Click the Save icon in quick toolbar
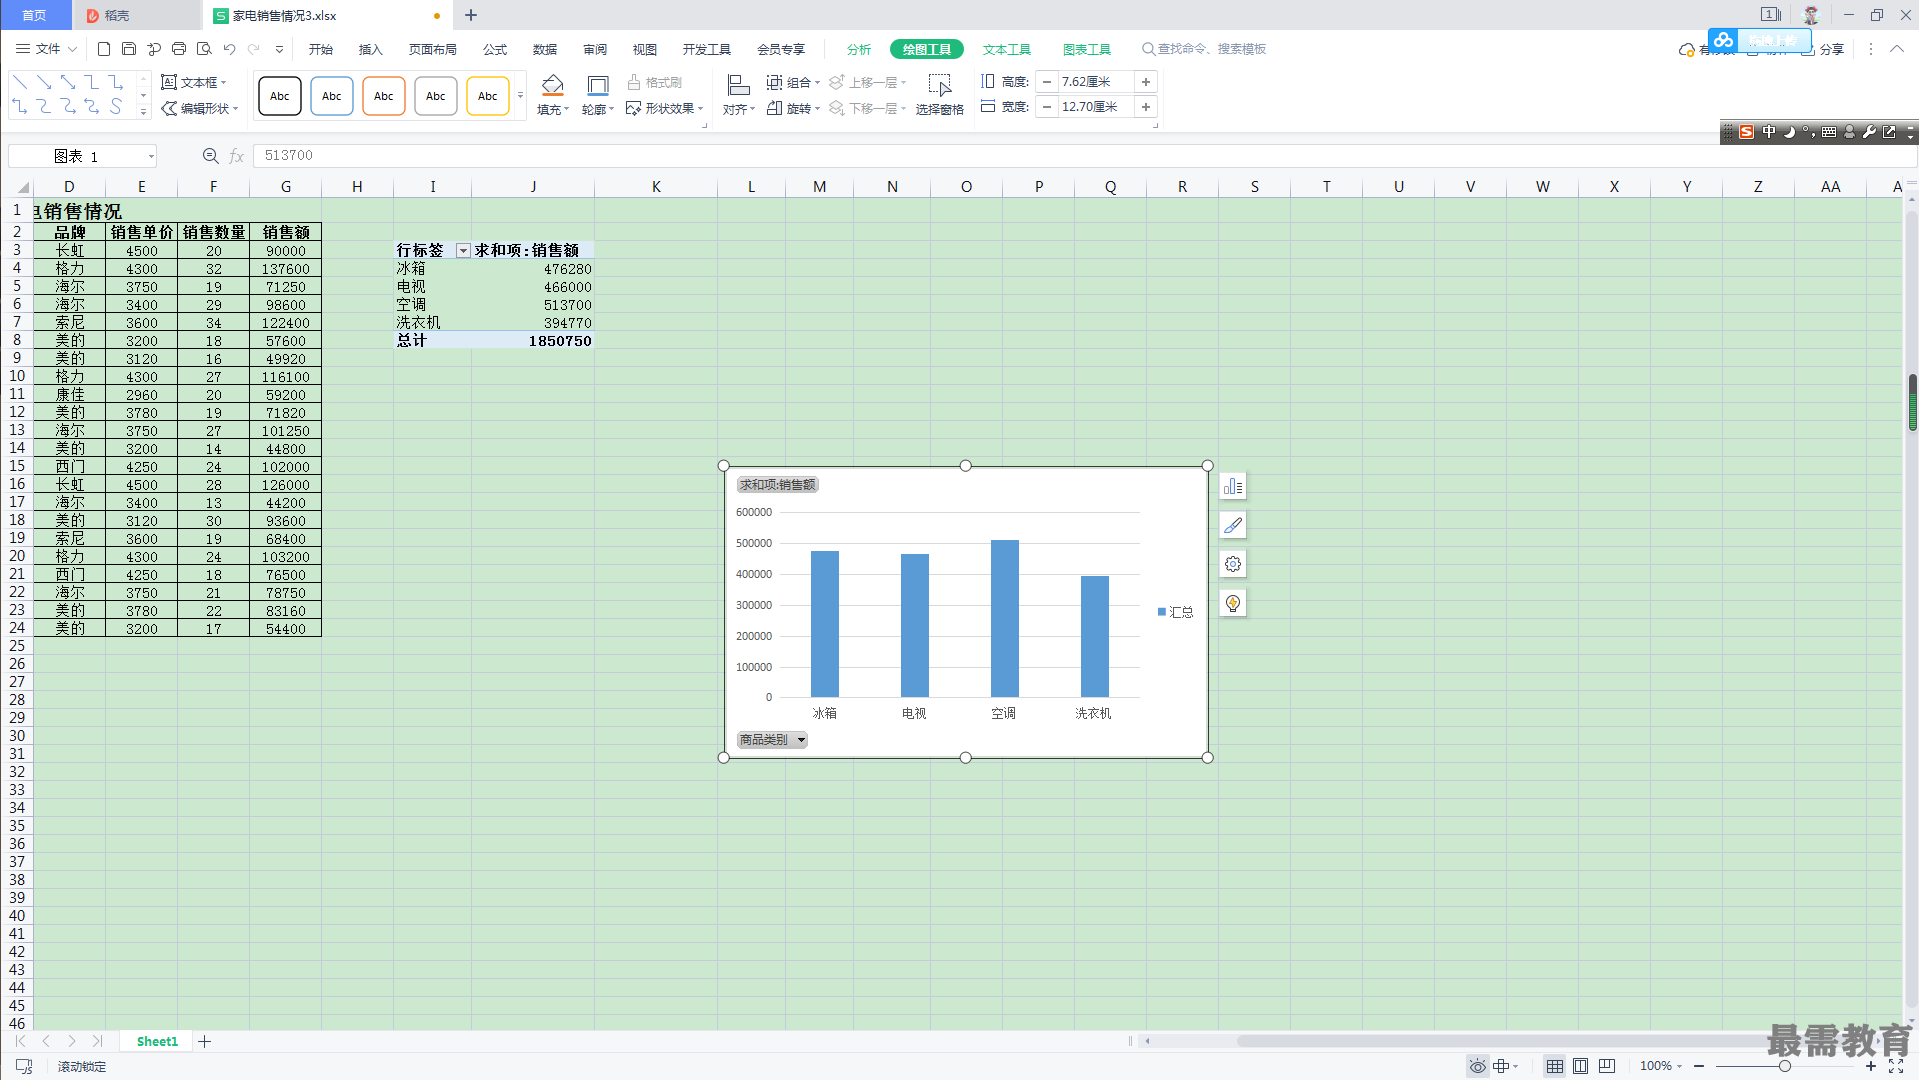 click(129, 49)
